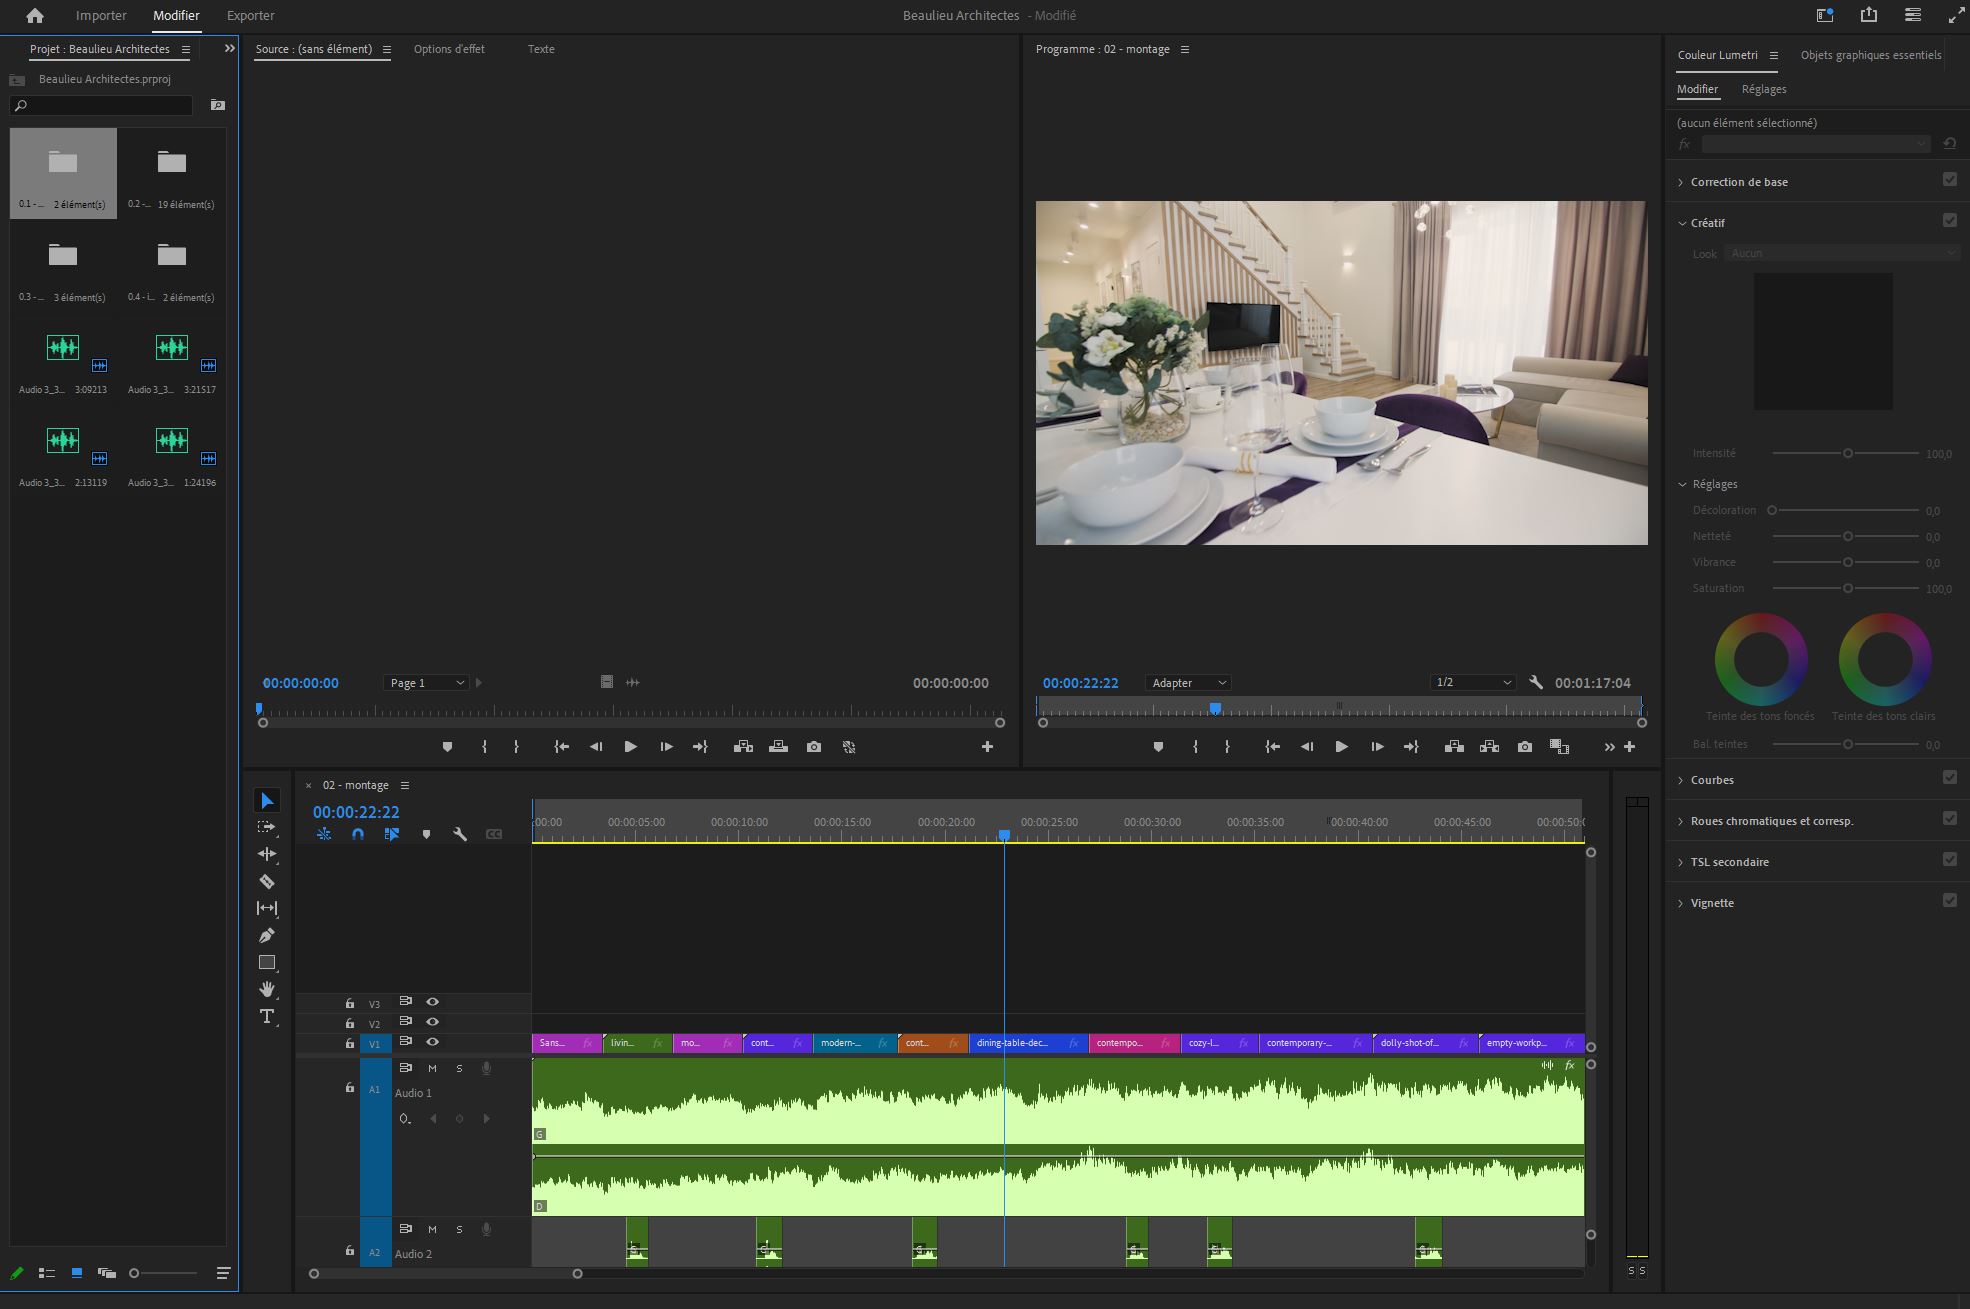Viewport: 1970px width, 1309px height.
Task: Disable the Créatif section checkbox
Action: 1949,221
